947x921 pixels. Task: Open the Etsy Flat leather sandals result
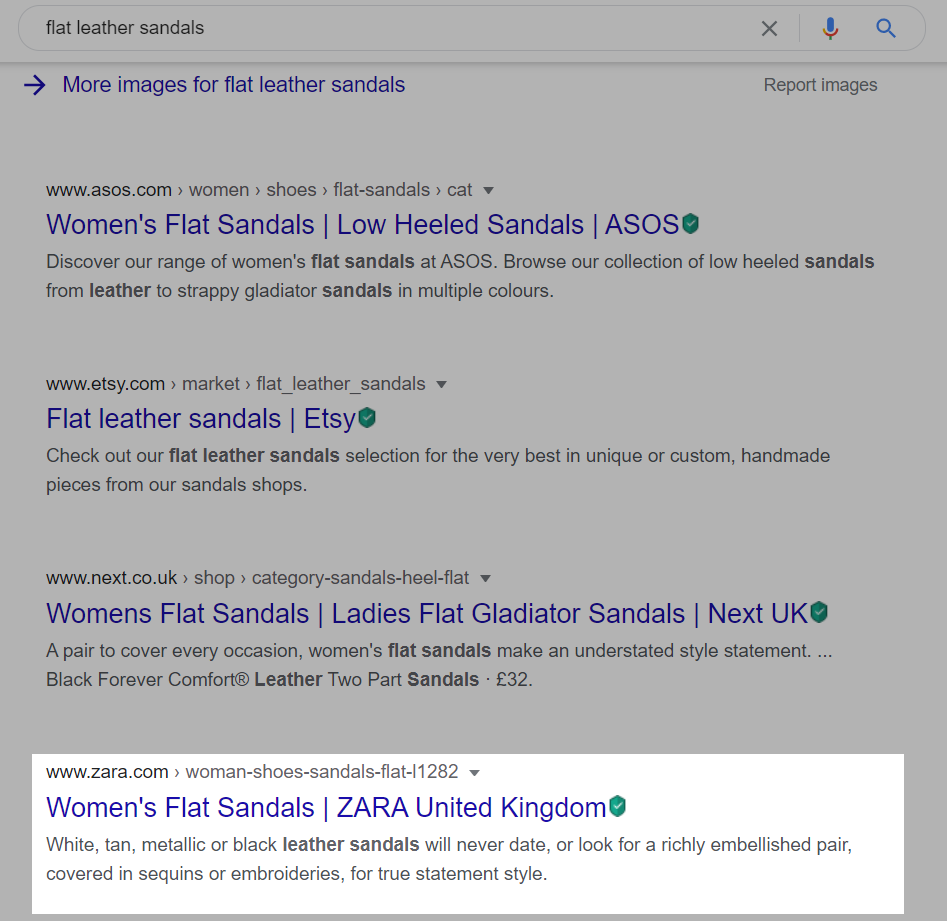coord(200,418)
